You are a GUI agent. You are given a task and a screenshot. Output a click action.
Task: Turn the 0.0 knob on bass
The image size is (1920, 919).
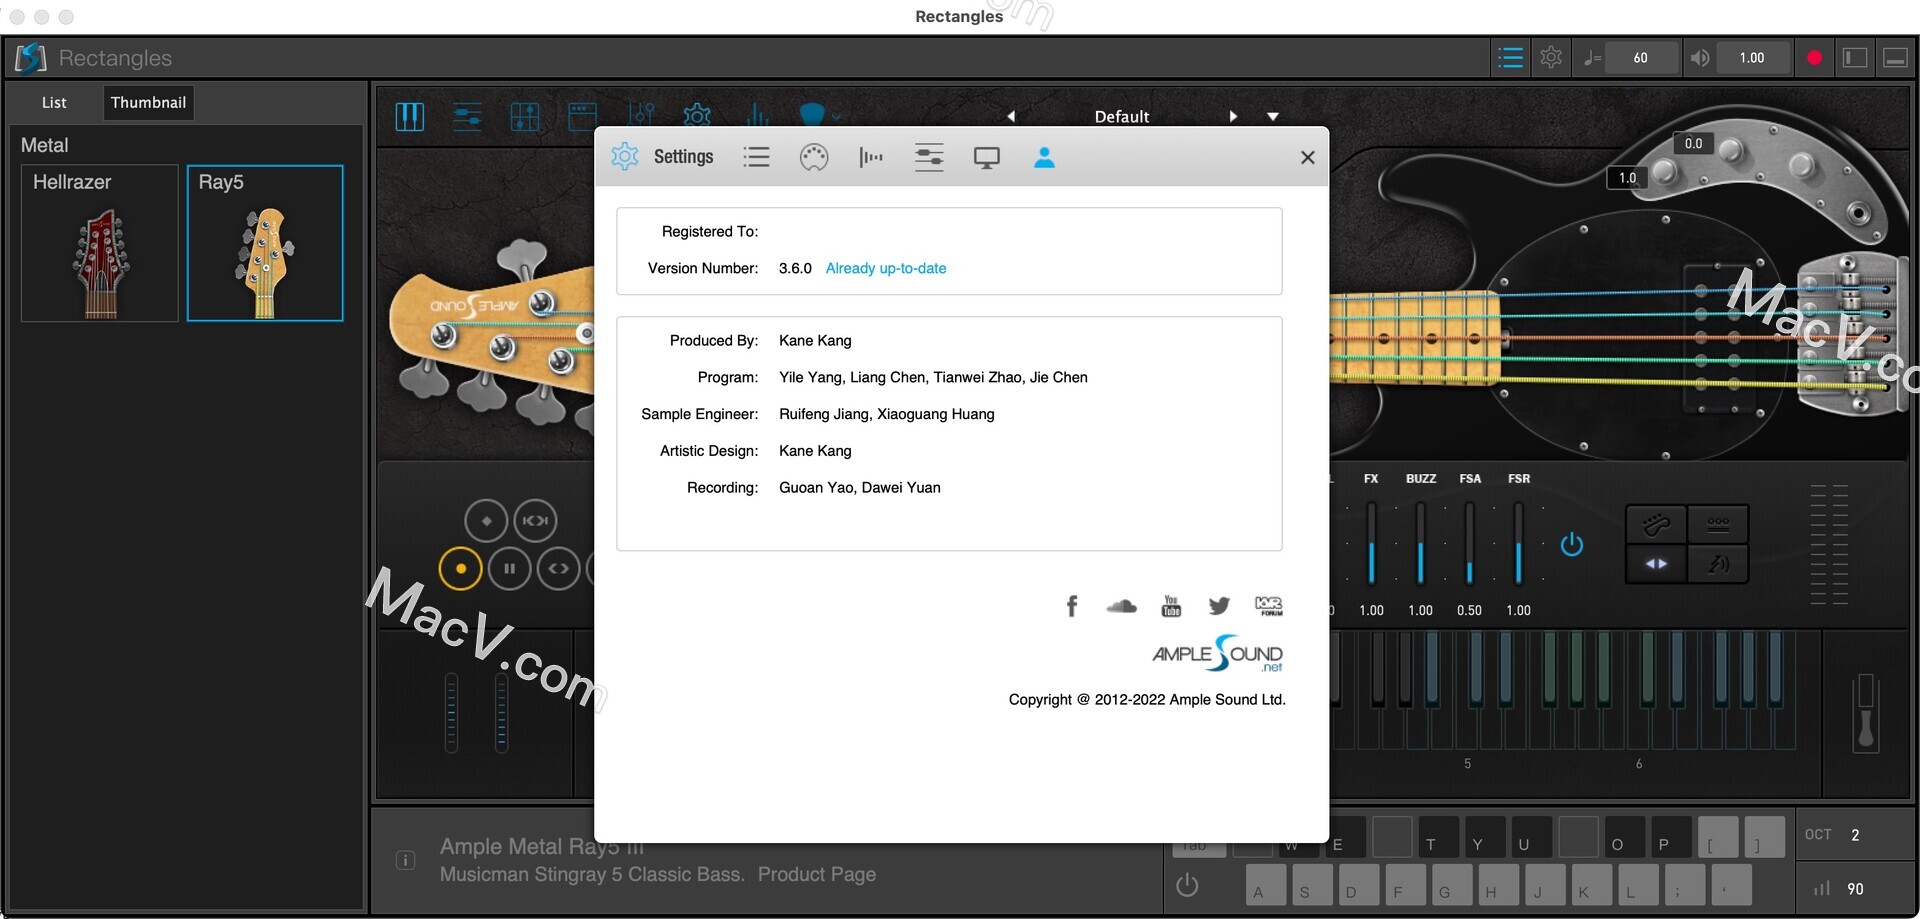[1730, 151]
